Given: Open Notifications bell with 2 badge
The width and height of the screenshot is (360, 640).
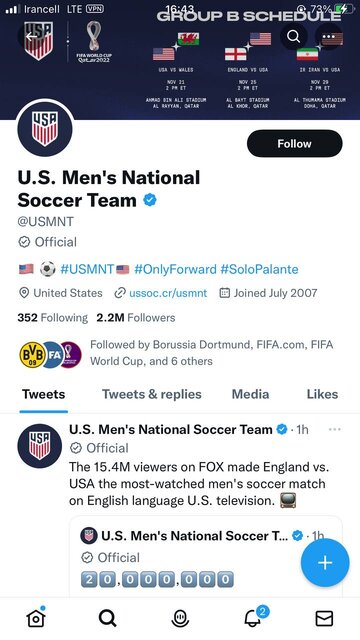Looking at the screenshot, I should [254, 618].
